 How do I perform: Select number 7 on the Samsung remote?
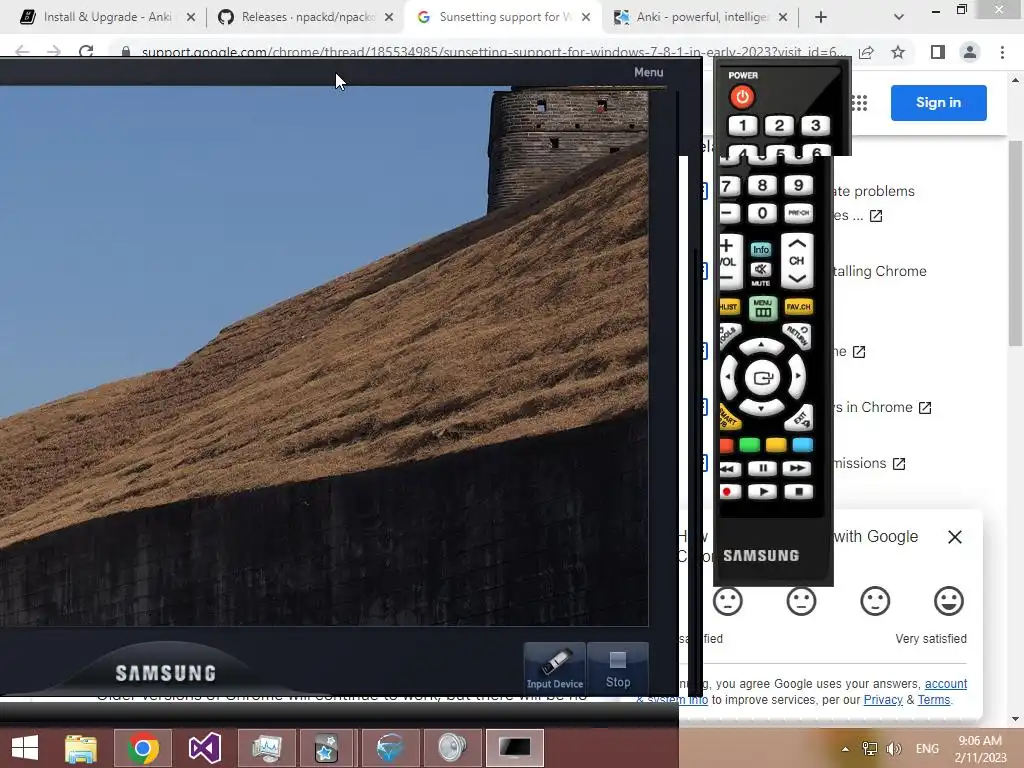click(x=729, y=186)
